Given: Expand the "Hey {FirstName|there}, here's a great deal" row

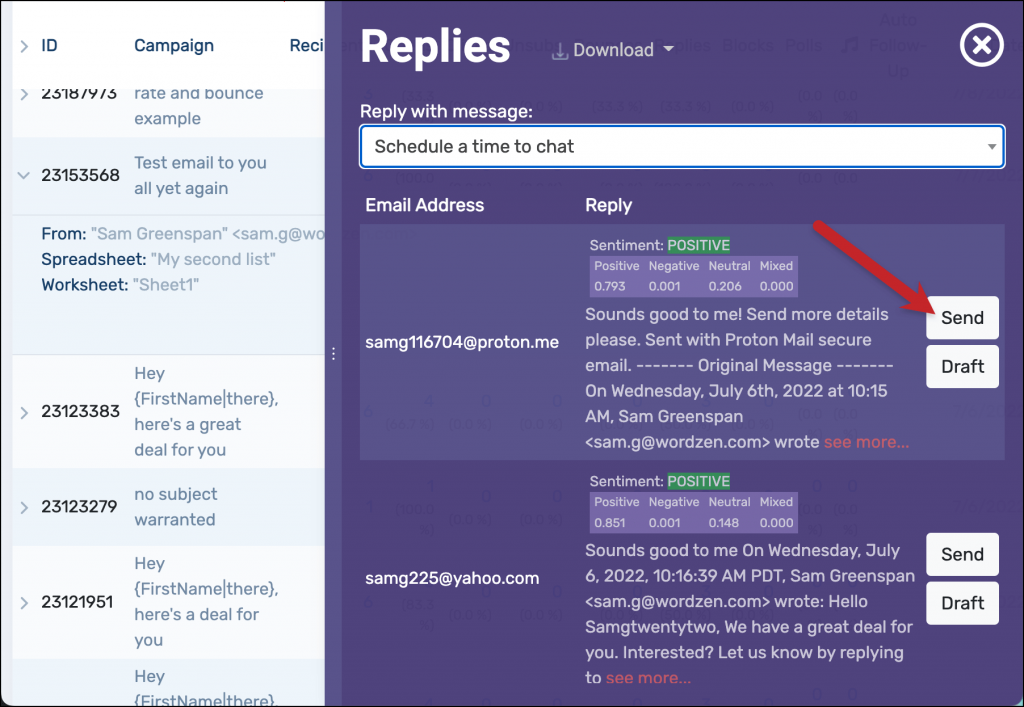Looking at the screenshot, I should pyautogui.click(x=23, y=411).
